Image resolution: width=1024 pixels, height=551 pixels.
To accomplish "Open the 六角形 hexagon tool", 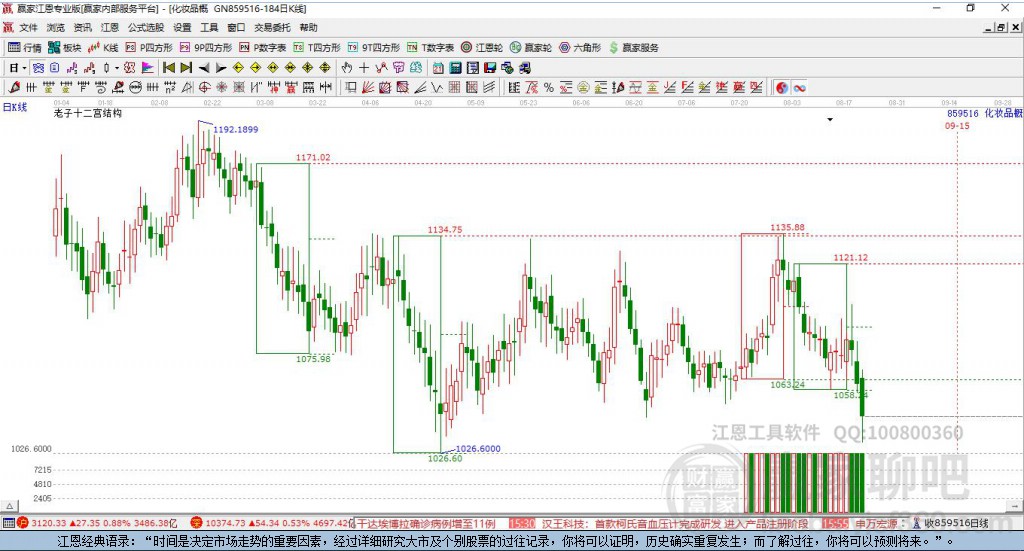I will 580,48.
